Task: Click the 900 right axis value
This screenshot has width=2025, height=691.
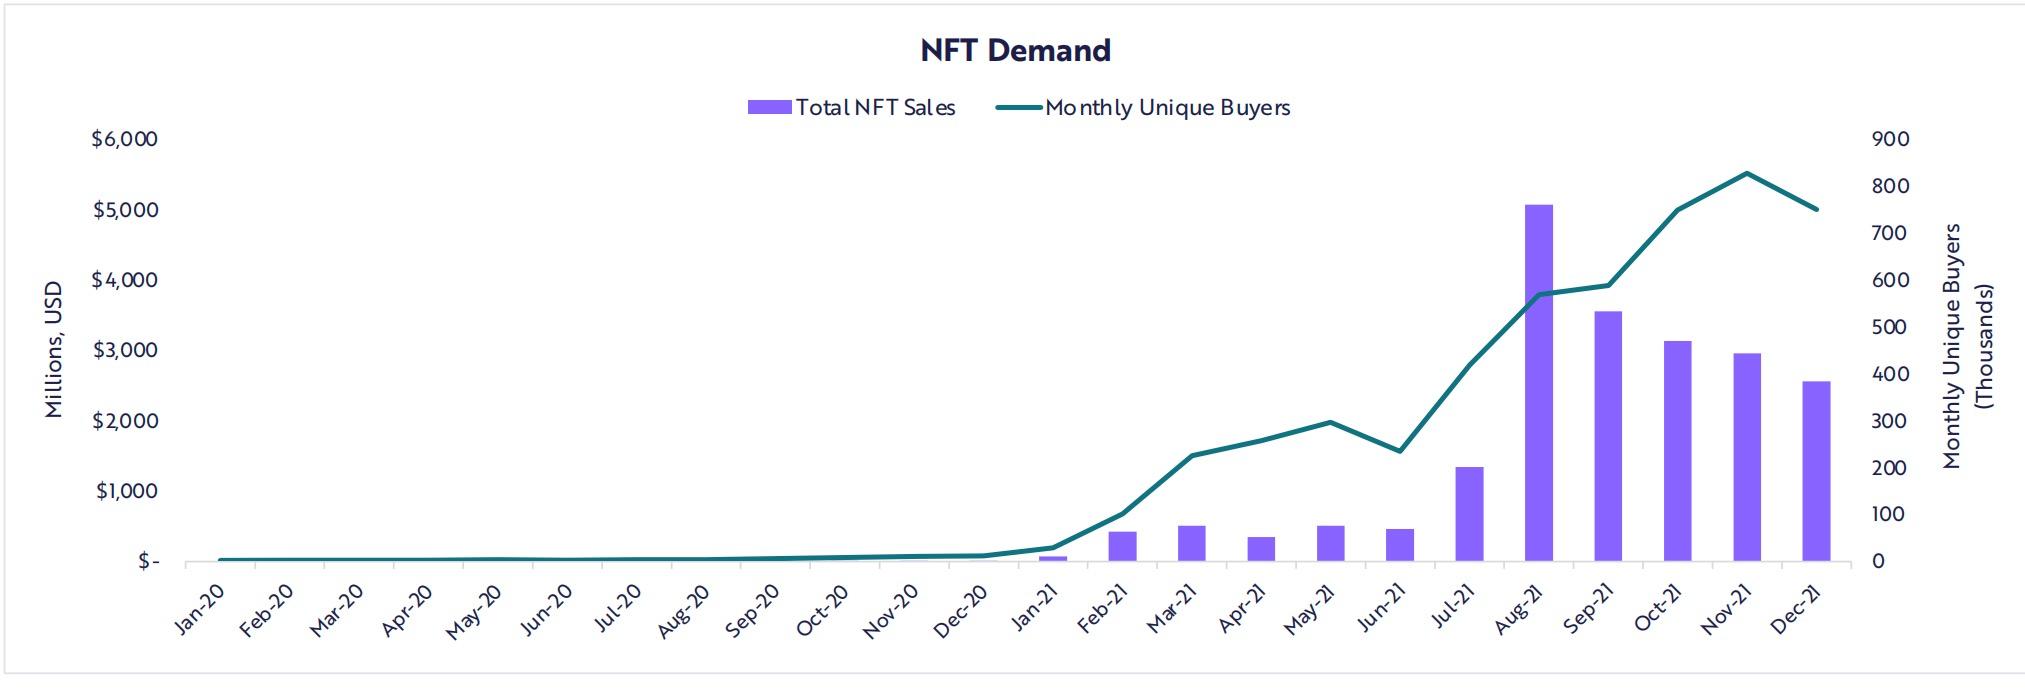Action: 1889,139
